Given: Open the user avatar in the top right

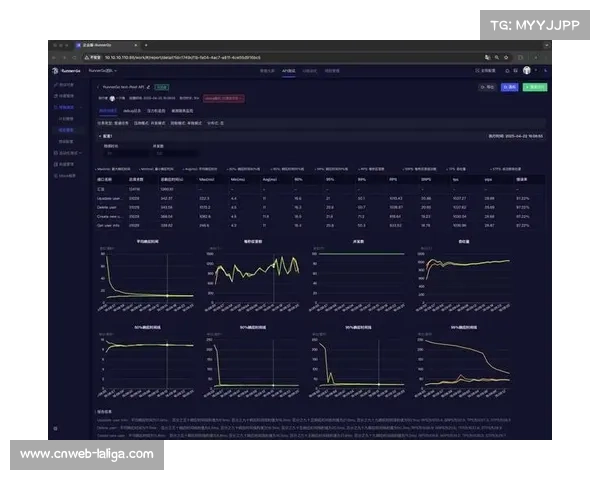Looking at the screenshot, I should point(527,71).
